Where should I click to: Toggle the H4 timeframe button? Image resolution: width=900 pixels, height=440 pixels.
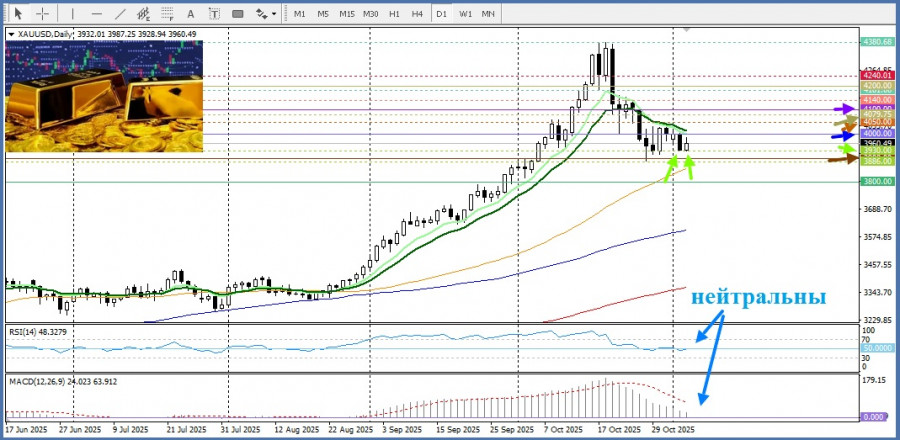tap(417, 14)
